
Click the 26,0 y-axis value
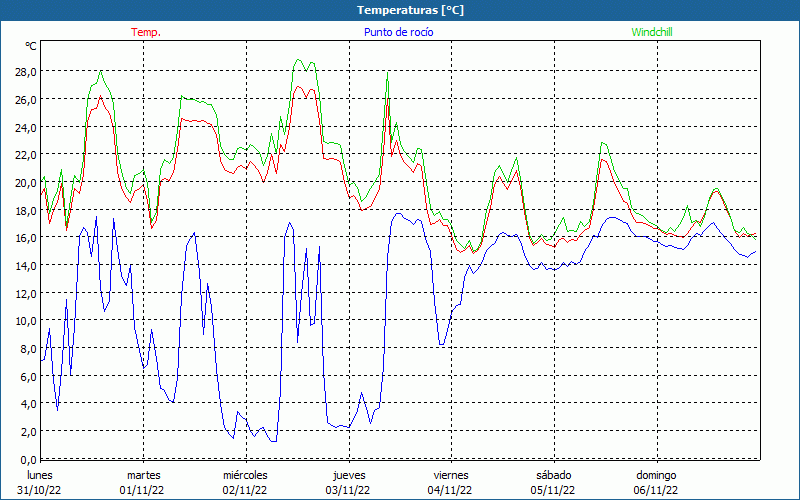coord(26,99)
